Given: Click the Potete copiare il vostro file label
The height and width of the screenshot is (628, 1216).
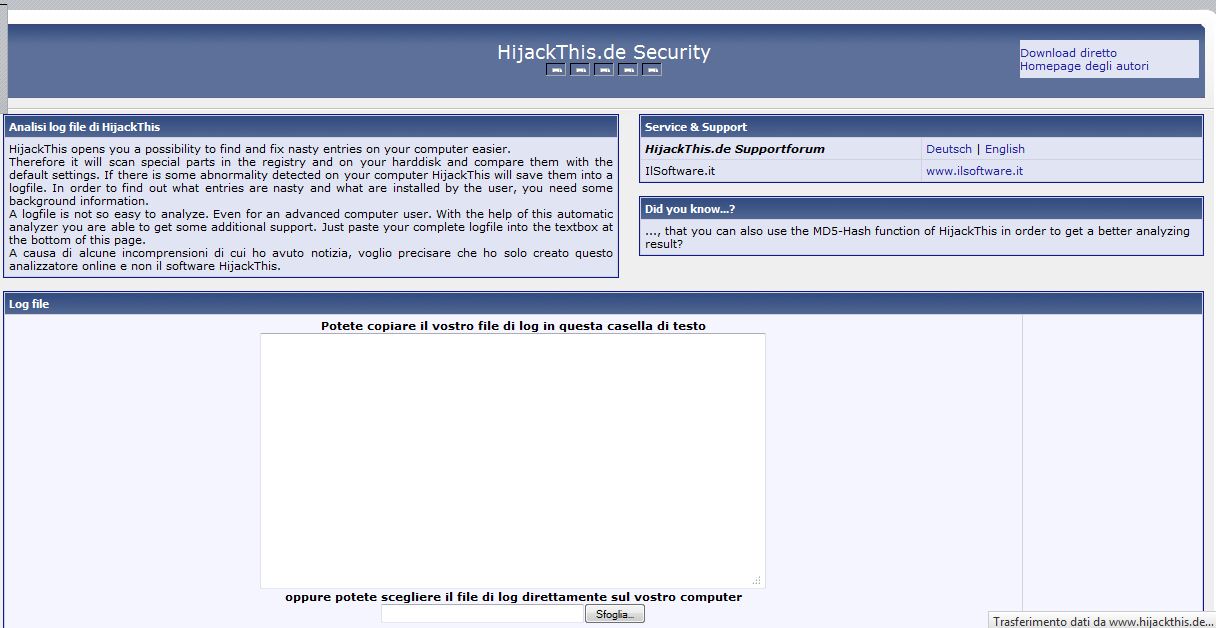Looking at the screenshot, I should (513, 326).
